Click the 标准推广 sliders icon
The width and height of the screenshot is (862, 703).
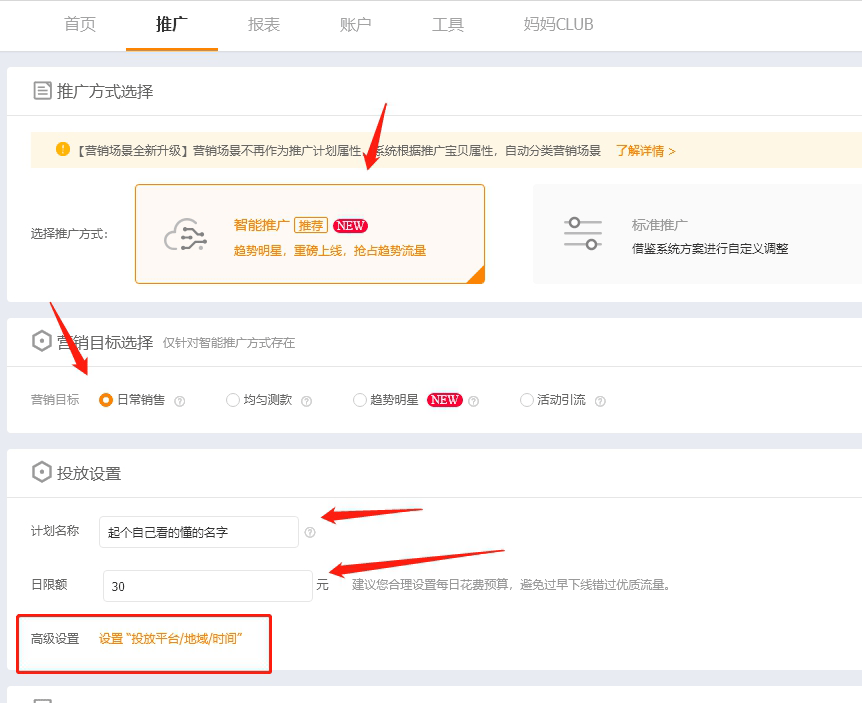pyautogui.click(x=582, y=233)
